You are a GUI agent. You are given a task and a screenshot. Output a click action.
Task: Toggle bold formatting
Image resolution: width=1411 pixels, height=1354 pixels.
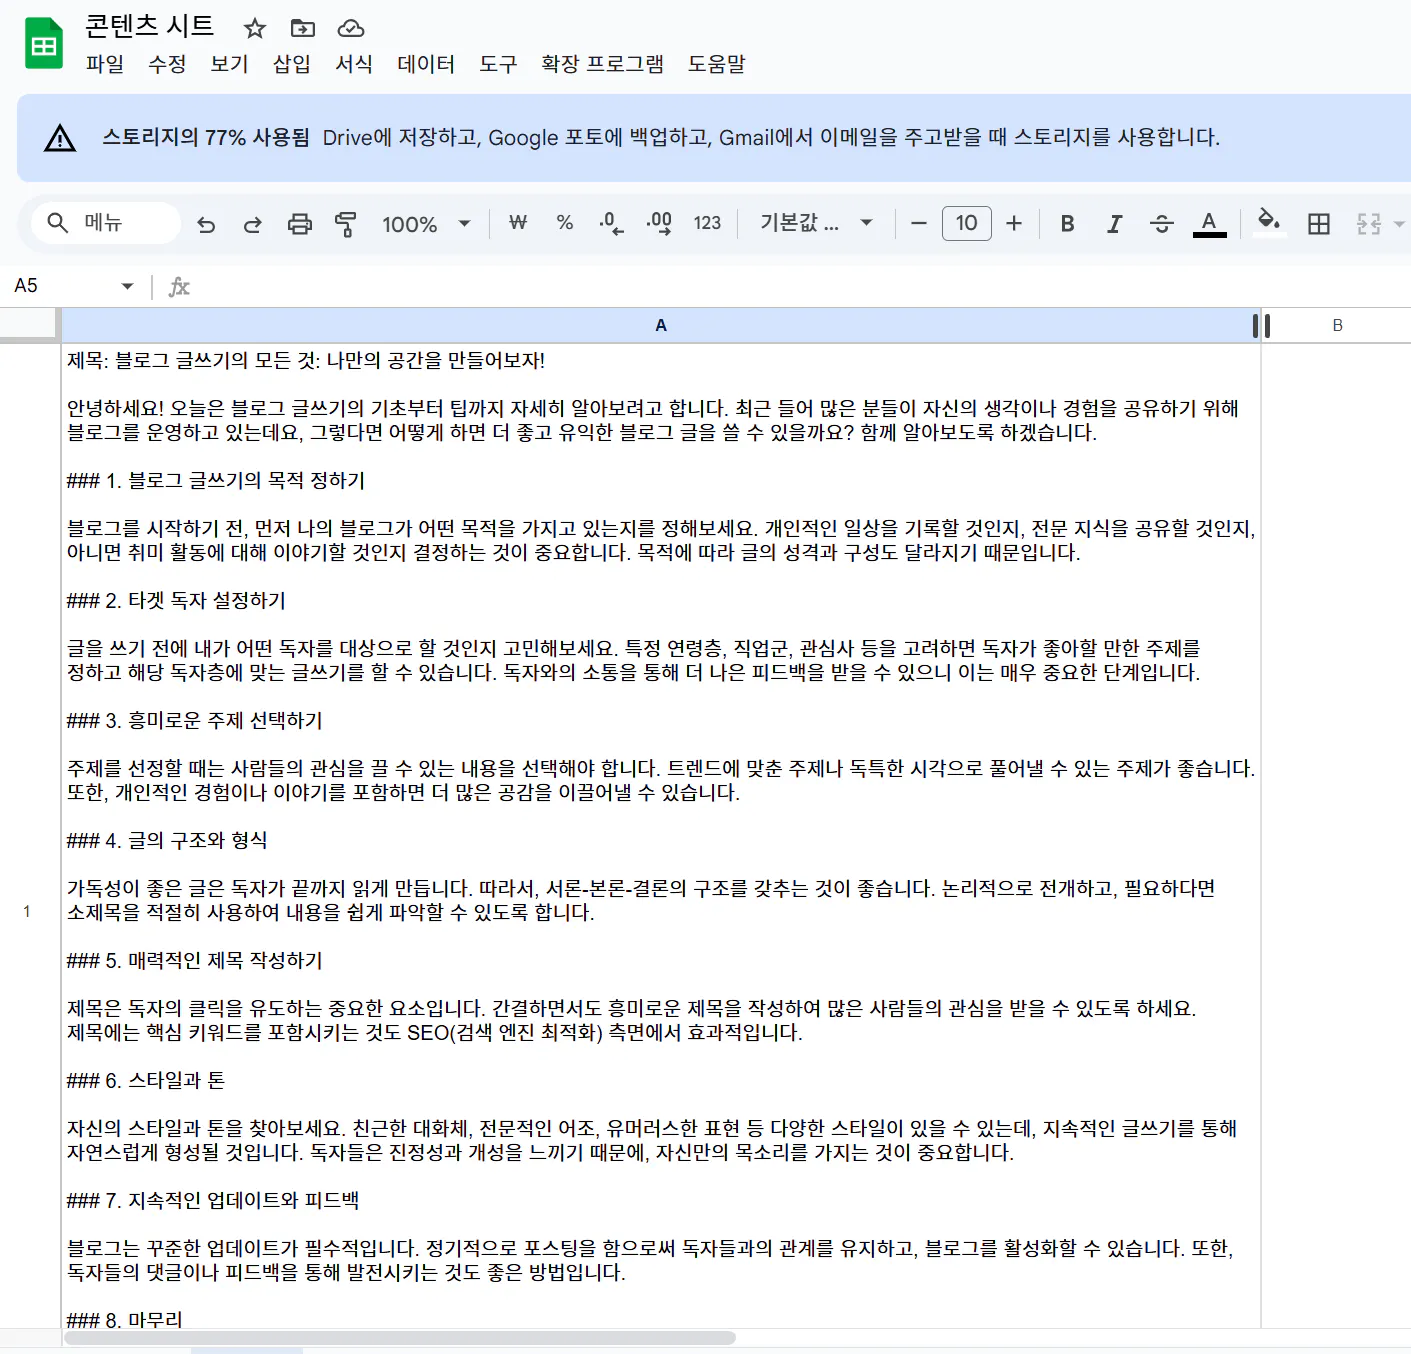1067,223
